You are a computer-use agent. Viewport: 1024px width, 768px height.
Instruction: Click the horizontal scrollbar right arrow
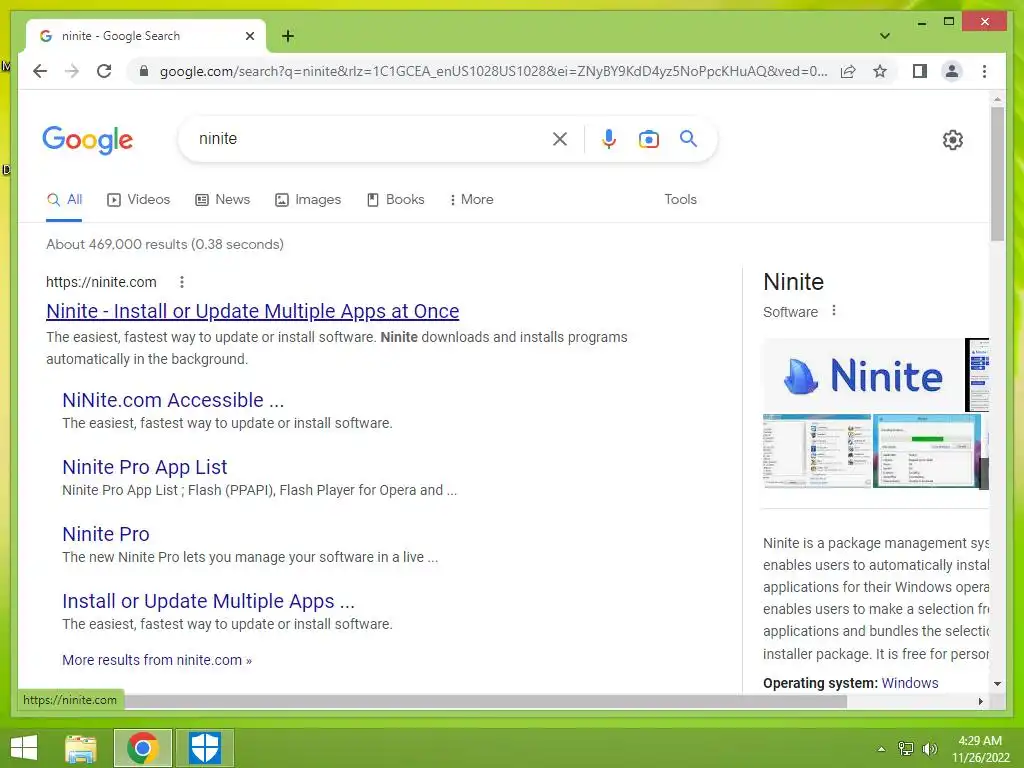(980, 701)
